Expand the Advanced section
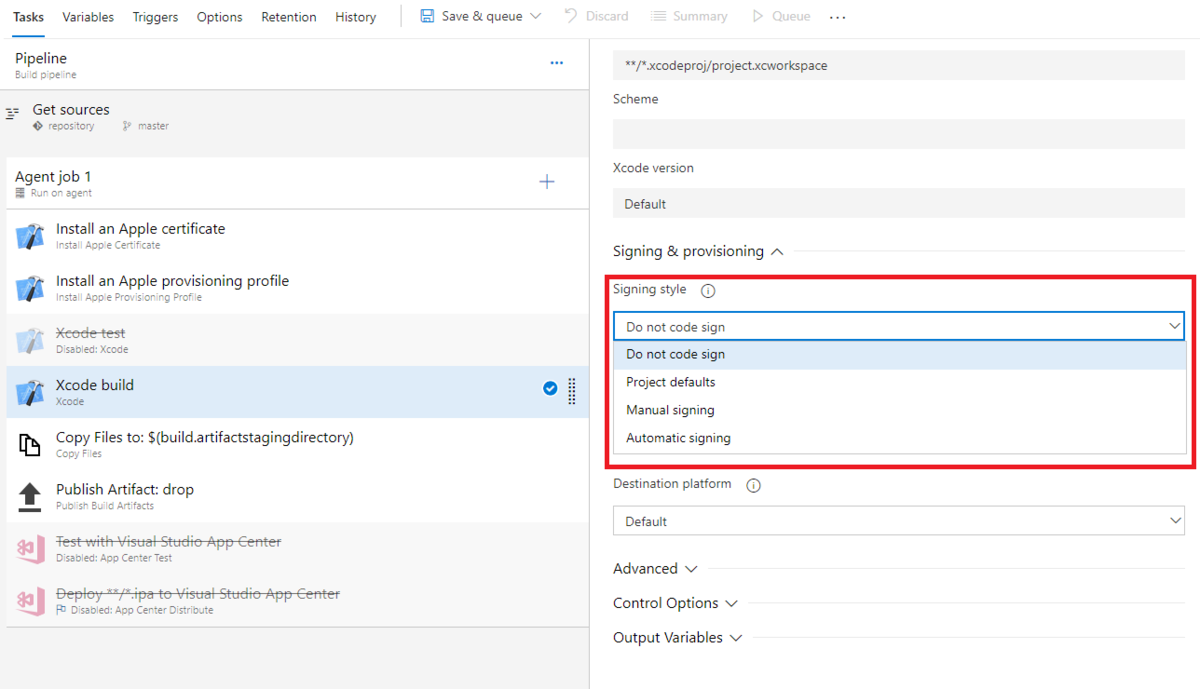The width and height of the screenshot is (1200, 689). pos(656,569)
